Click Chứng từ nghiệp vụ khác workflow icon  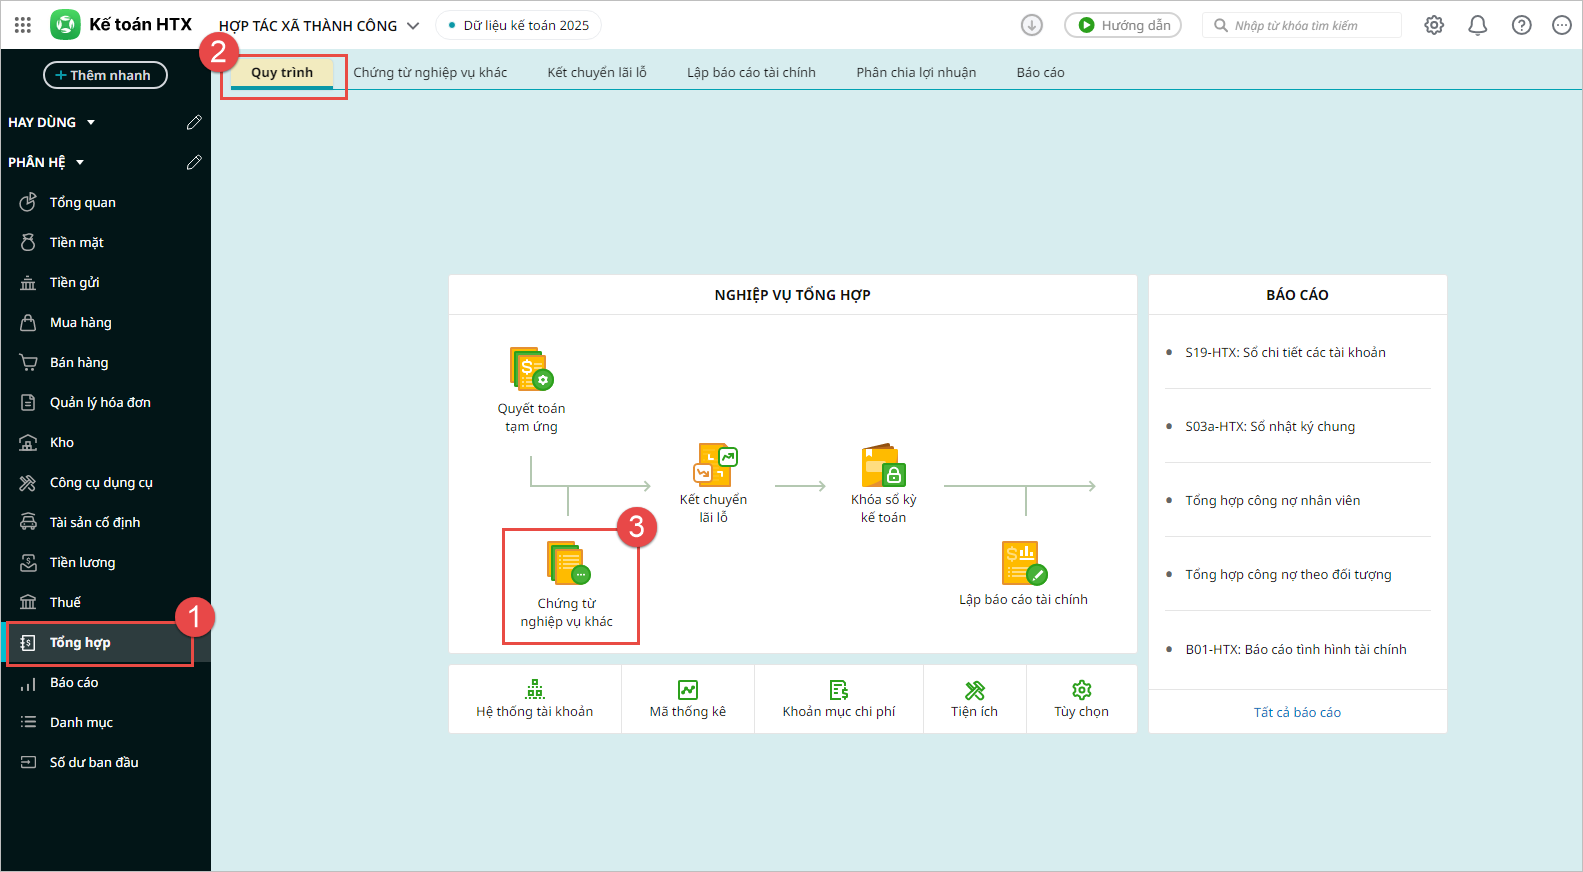[x=568, y=564]
